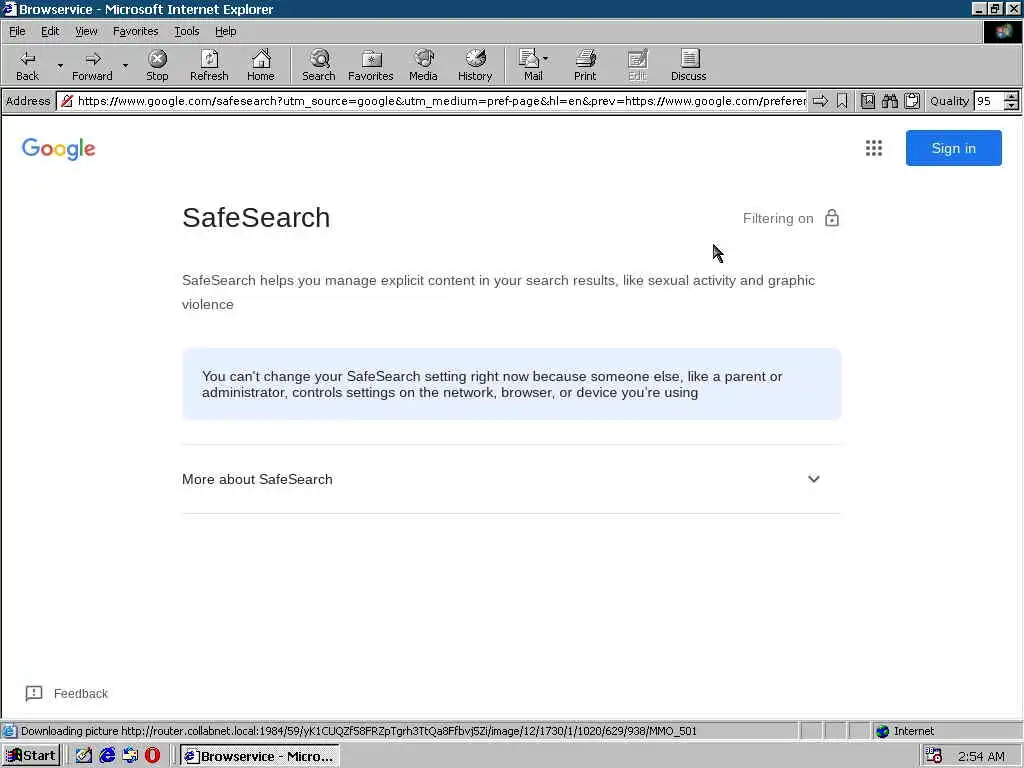The height and width of the screenshot is (768, 1024).
Task: Go forward with the Forward toolbar button
Action: pyautogui.click(x=92, y=65)
